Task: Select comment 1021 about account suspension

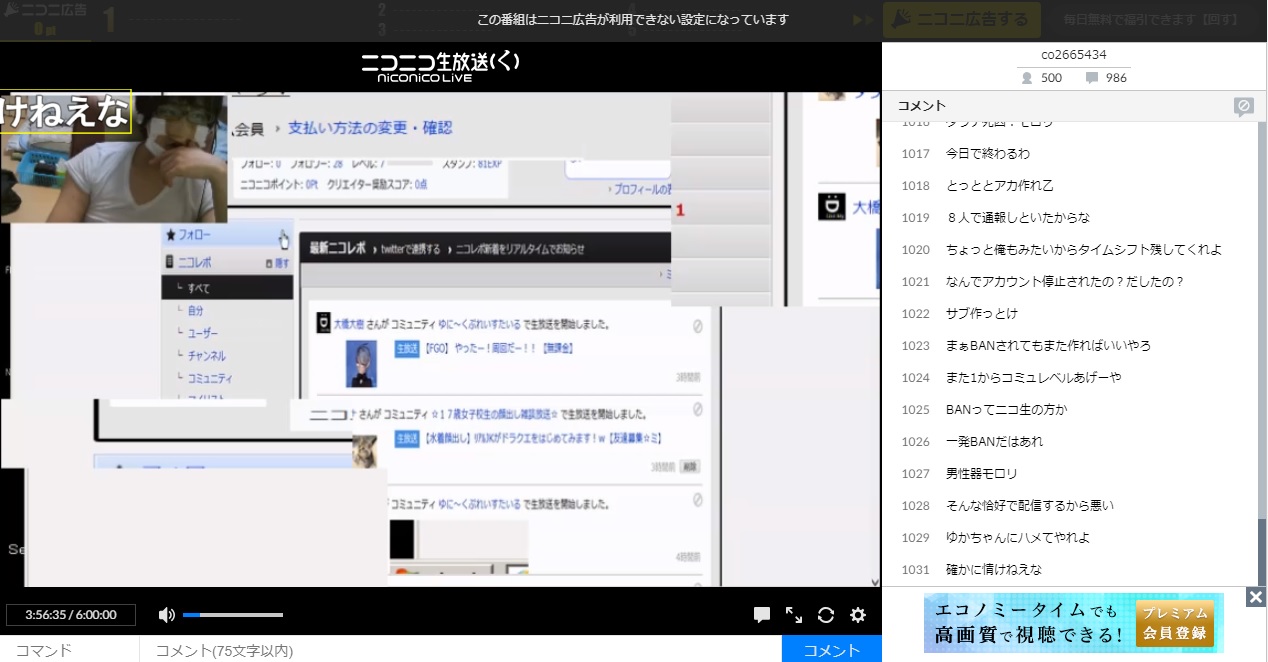Action: point(1064,282)
